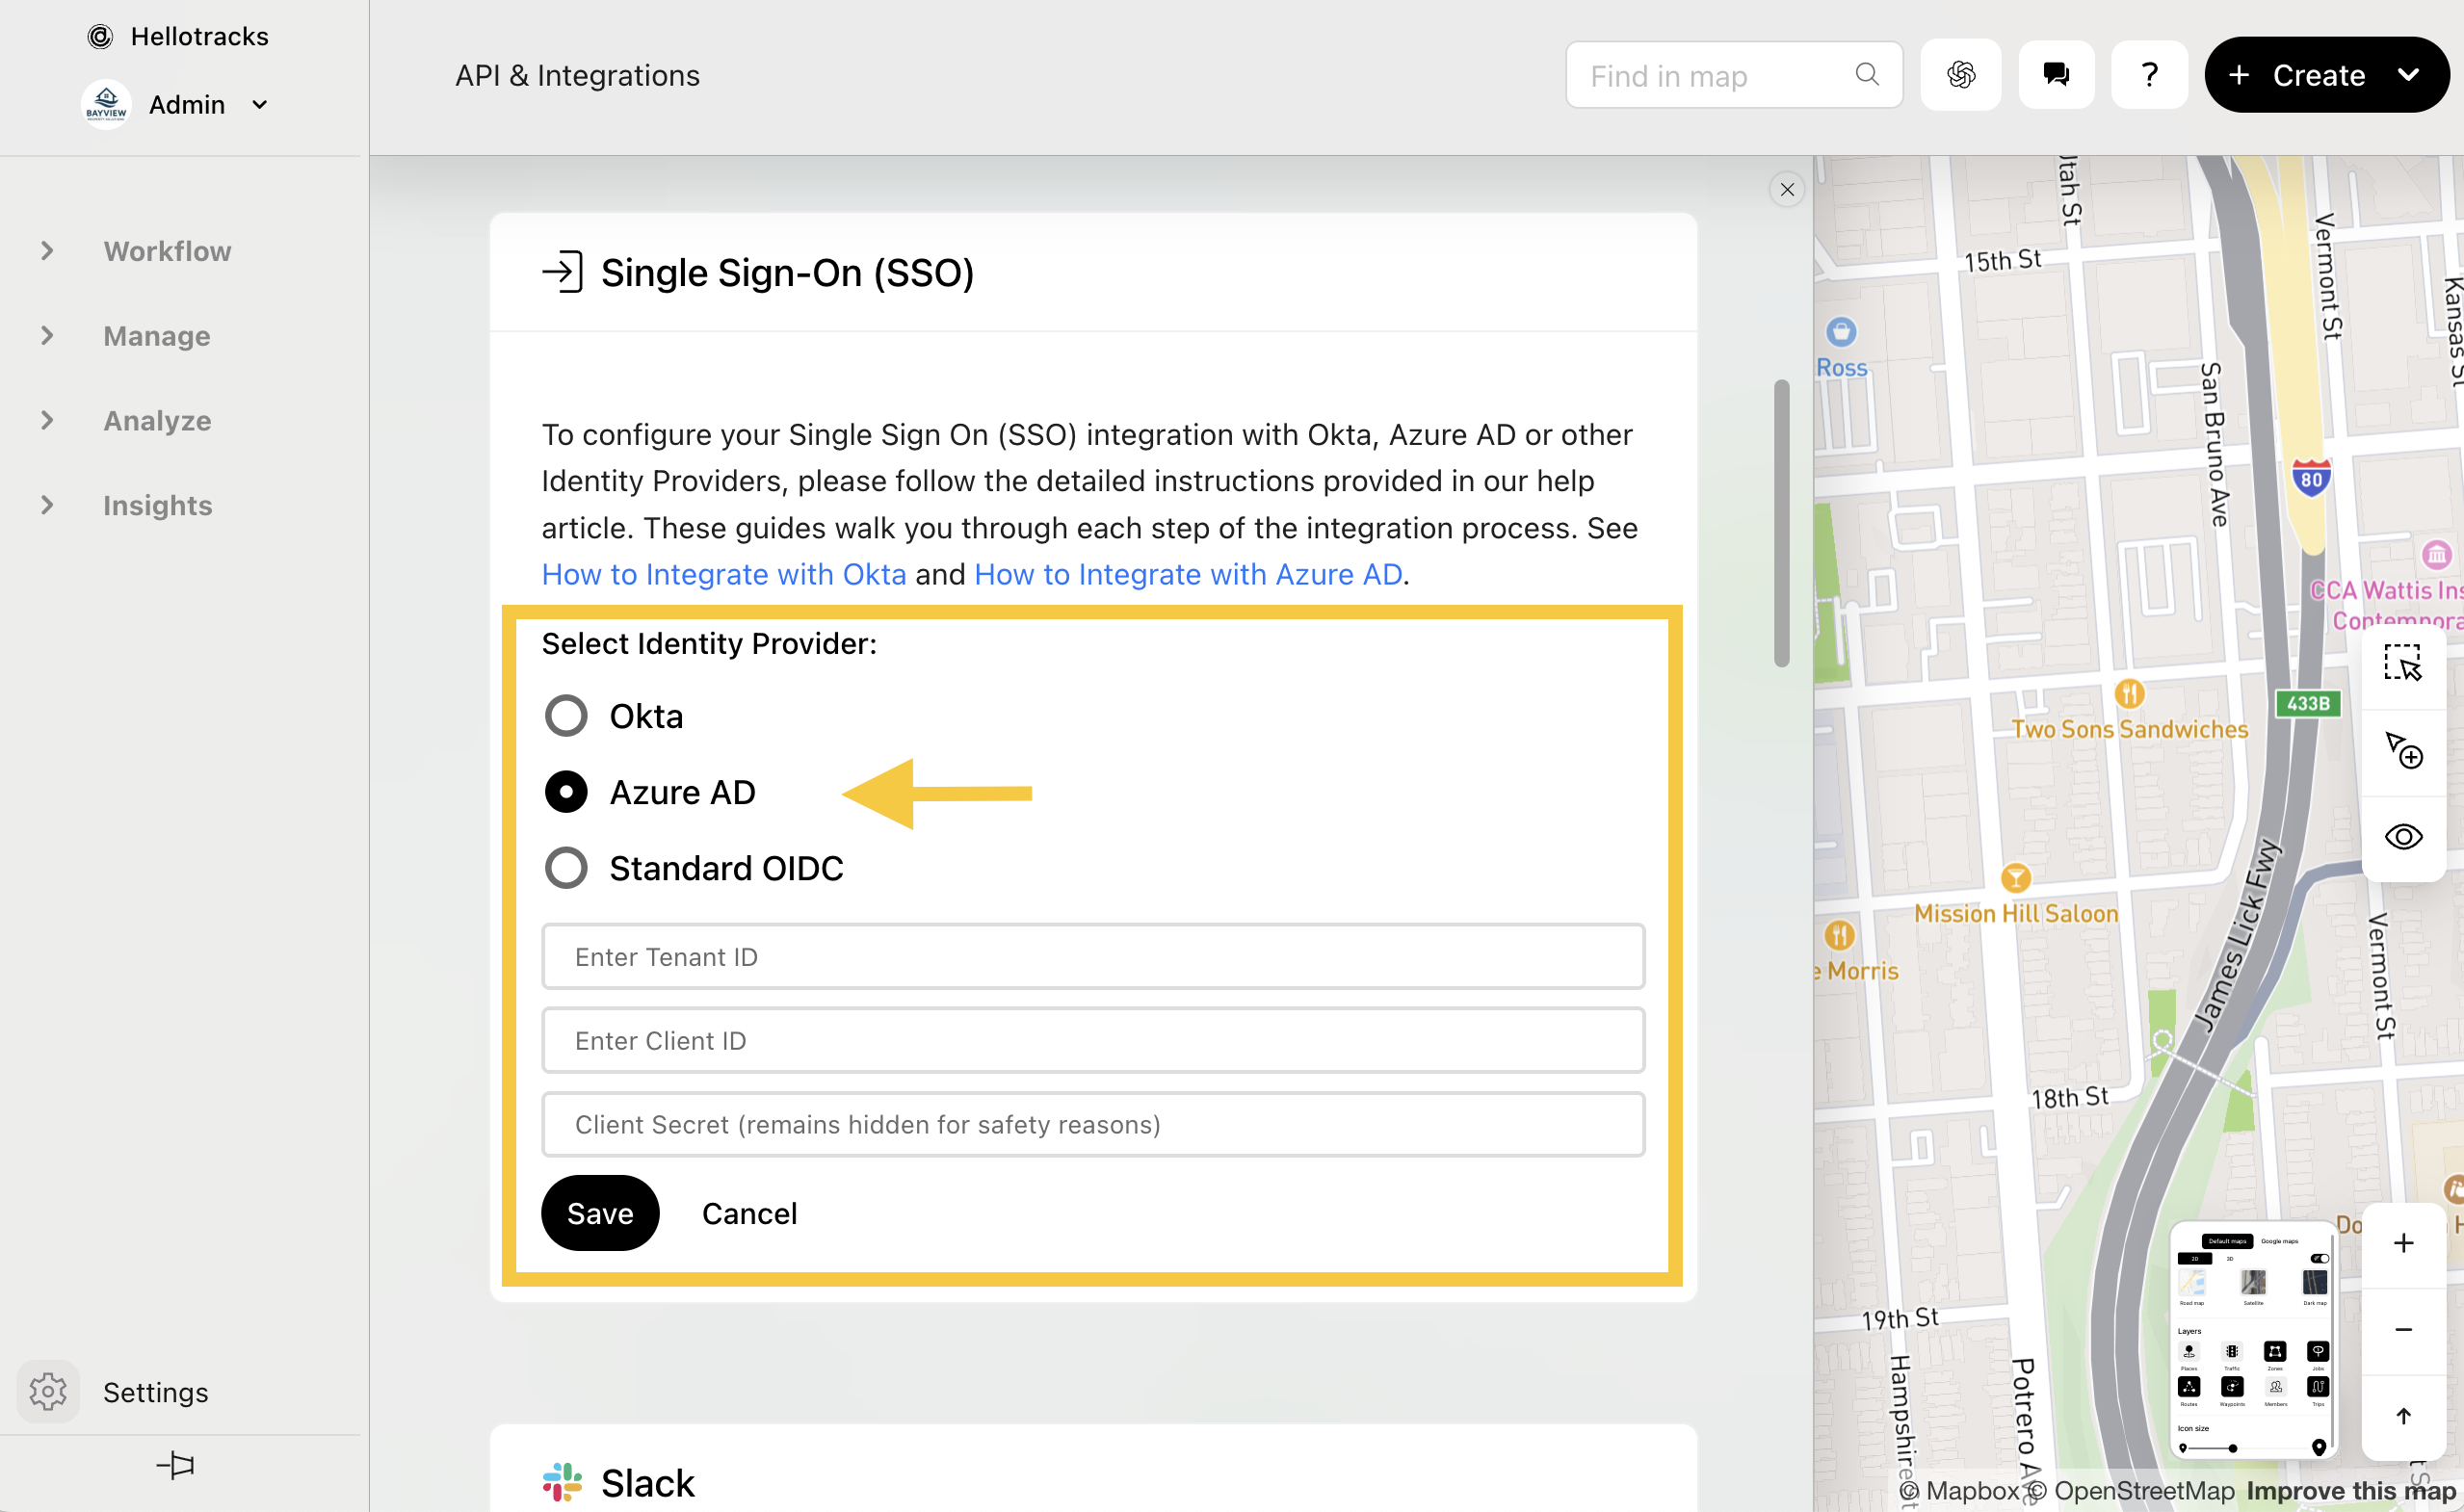The width and height of the screenshot is (2464, 1512).
Task: Open the Analyze menu item
Action: click(x=157, y=420)
